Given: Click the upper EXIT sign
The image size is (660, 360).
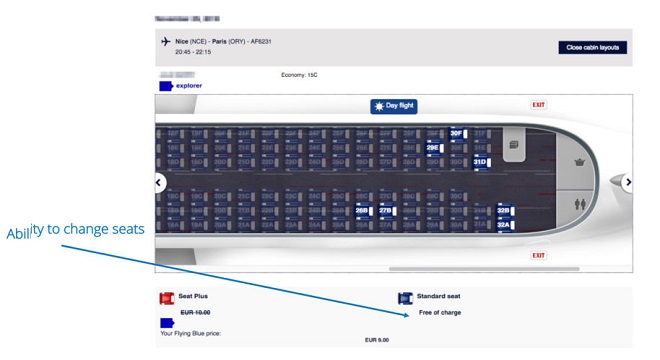Looking at the screenshot, I should point(538,105).
